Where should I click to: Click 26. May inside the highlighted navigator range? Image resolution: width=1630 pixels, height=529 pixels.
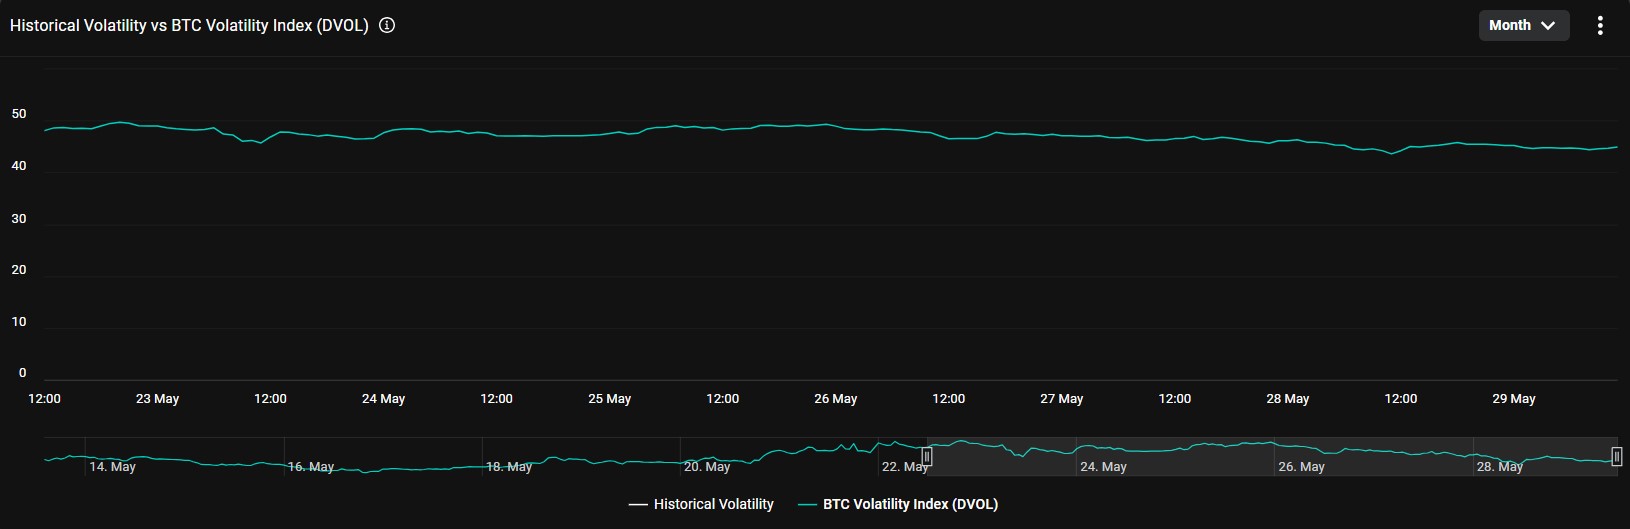tap(1301, 467)
